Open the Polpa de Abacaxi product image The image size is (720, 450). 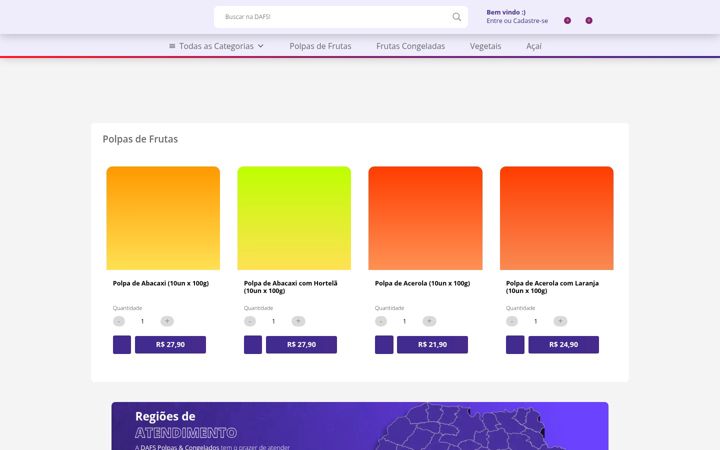(x=163, y=218)
